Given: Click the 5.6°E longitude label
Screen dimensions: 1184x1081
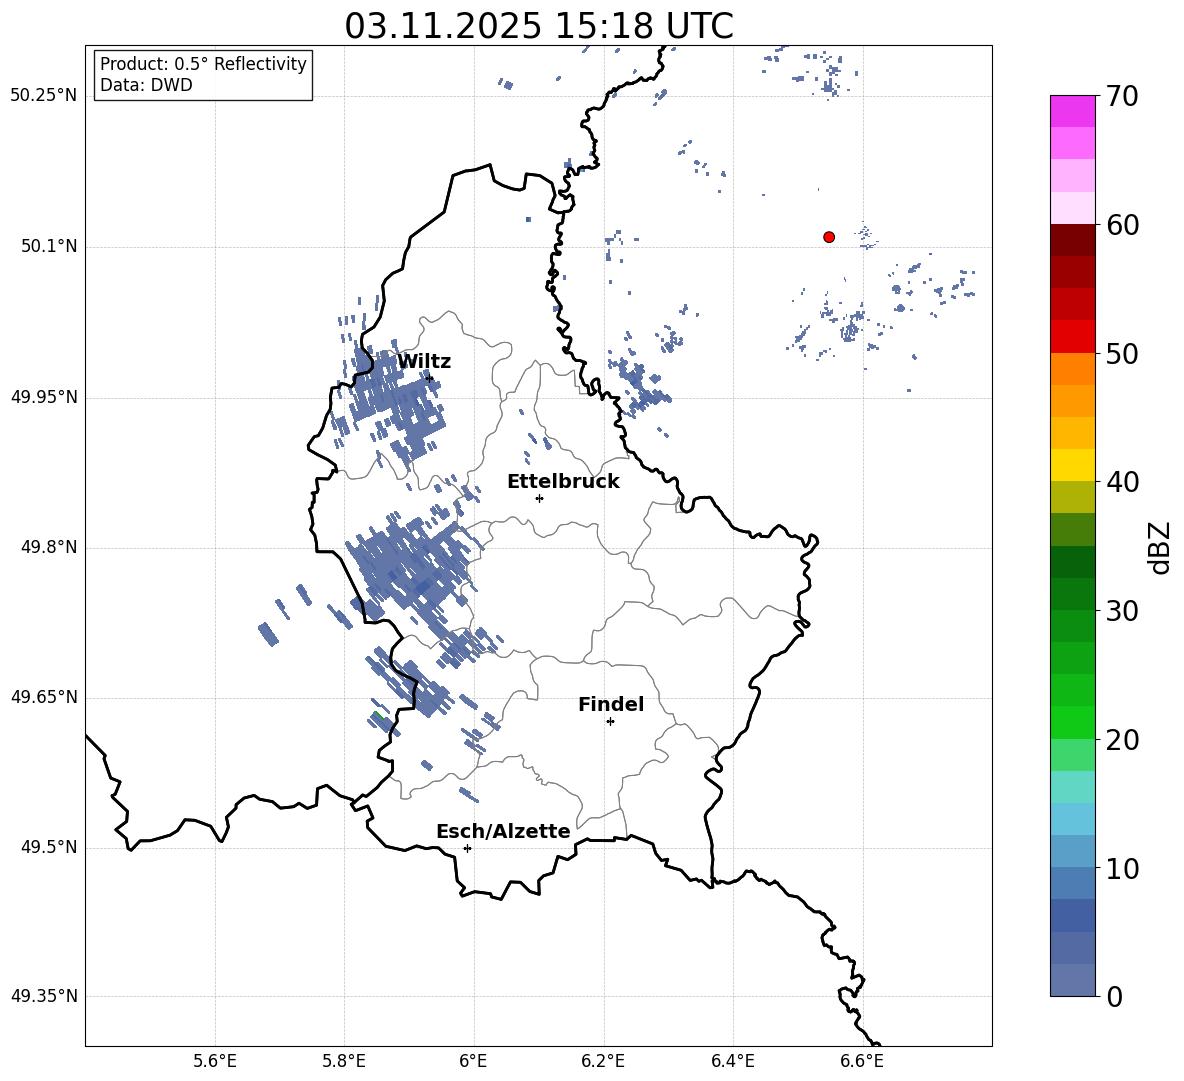Looking at the screenshot, I should pos(215,1062).
